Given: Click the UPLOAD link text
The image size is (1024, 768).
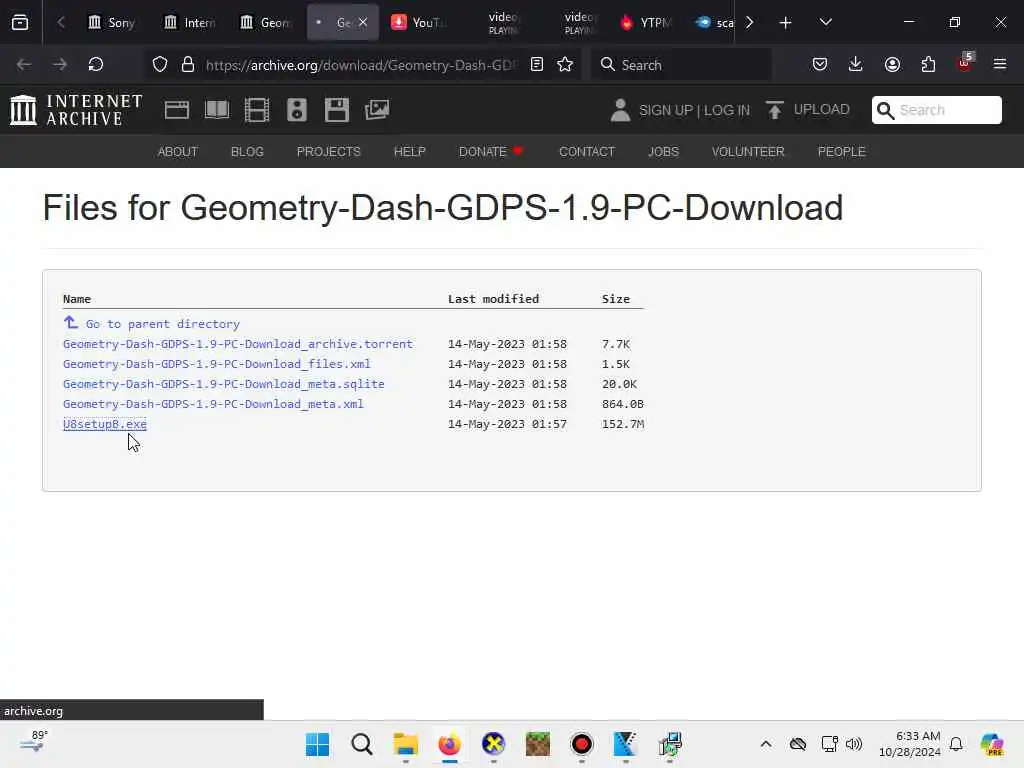Looking at the screenshot, I should pyautogui.click(x=822, y=109).
